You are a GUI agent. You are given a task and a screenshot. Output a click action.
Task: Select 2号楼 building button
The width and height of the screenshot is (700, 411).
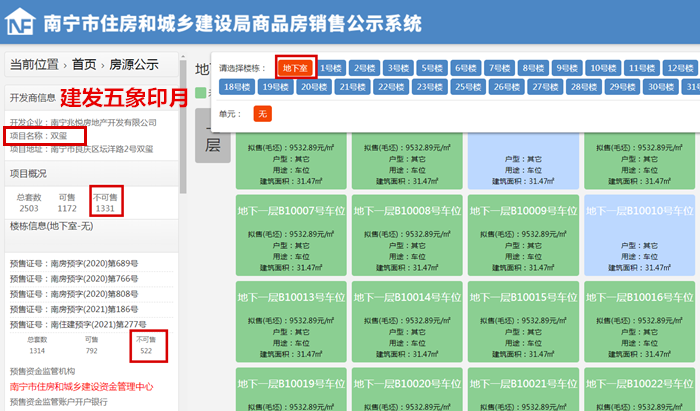tap(364, 68)
